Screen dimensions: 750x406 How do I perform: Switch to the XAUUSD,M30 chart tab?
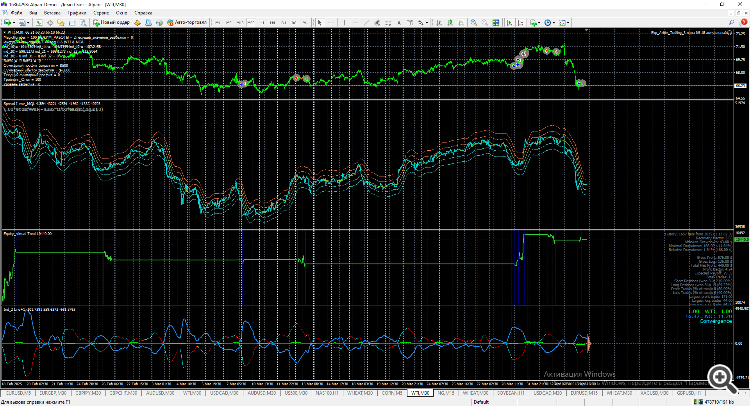pyautogui.click(x=654, y=393)
